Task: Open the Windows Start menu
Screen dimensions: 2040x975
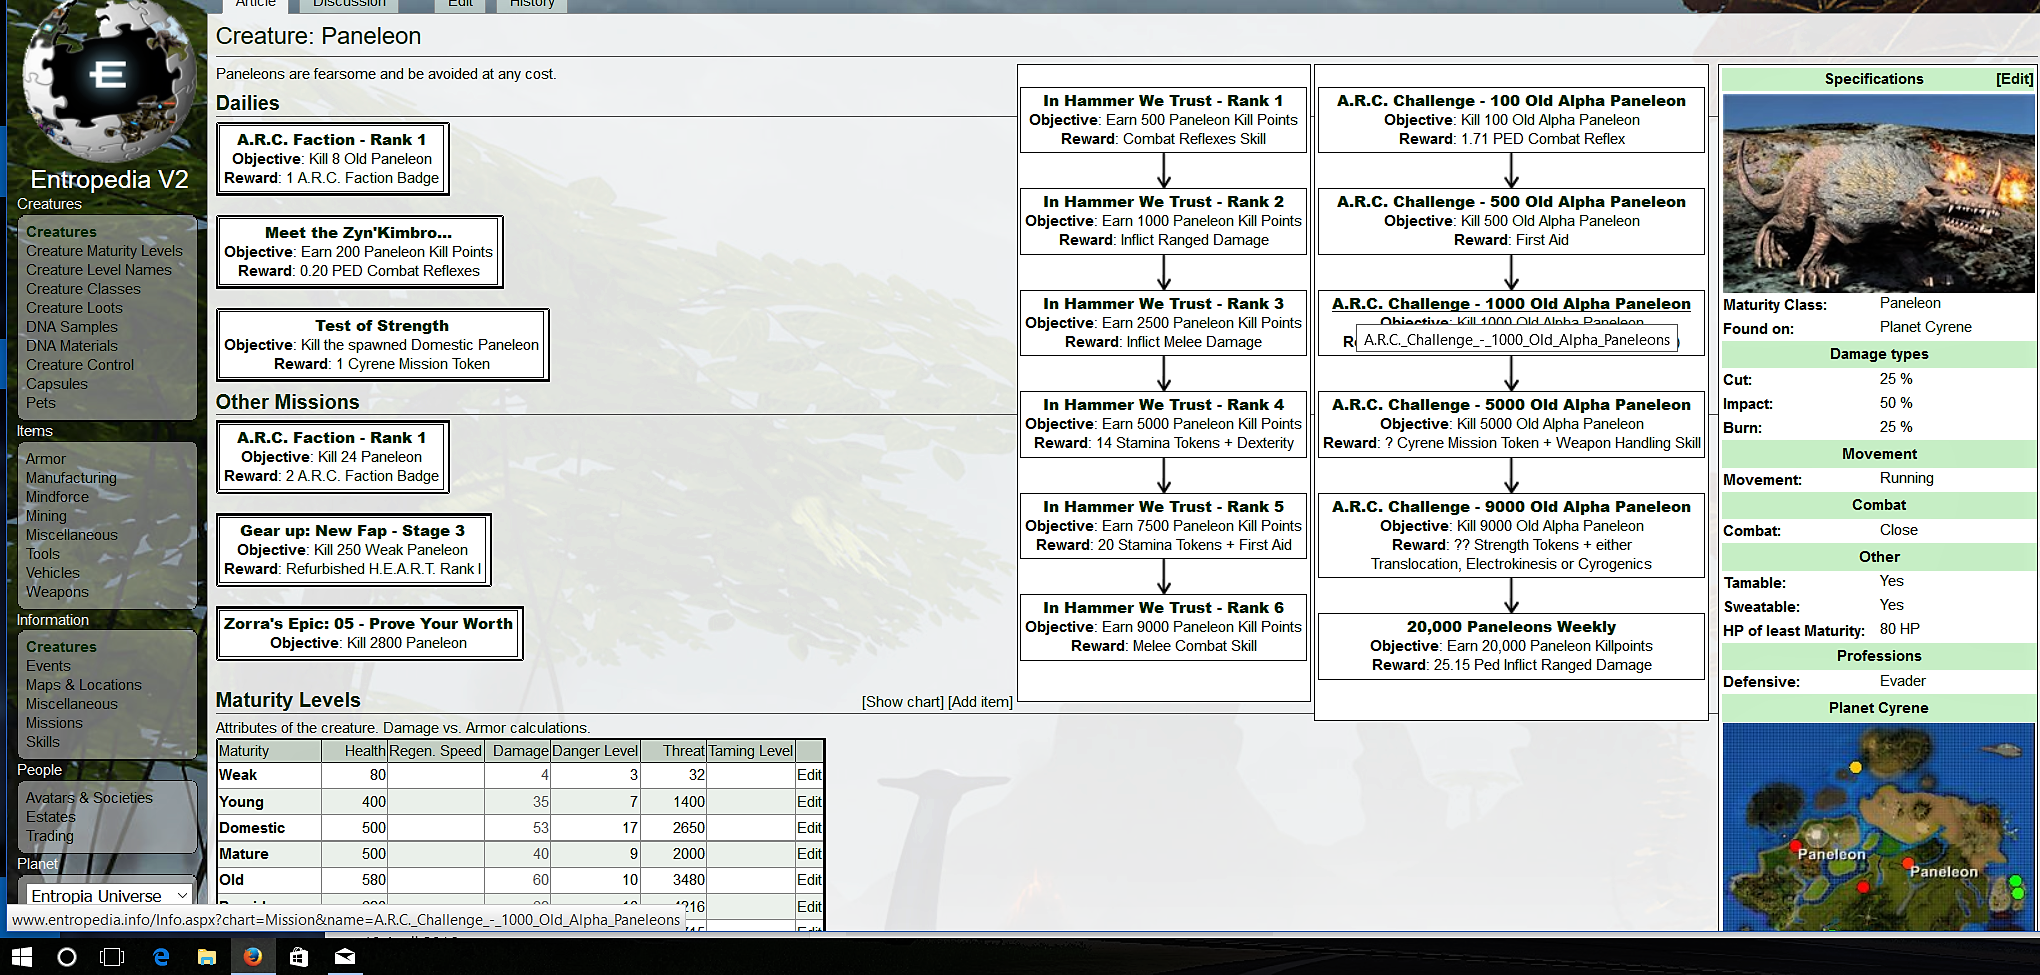Action: coord(22,957)
